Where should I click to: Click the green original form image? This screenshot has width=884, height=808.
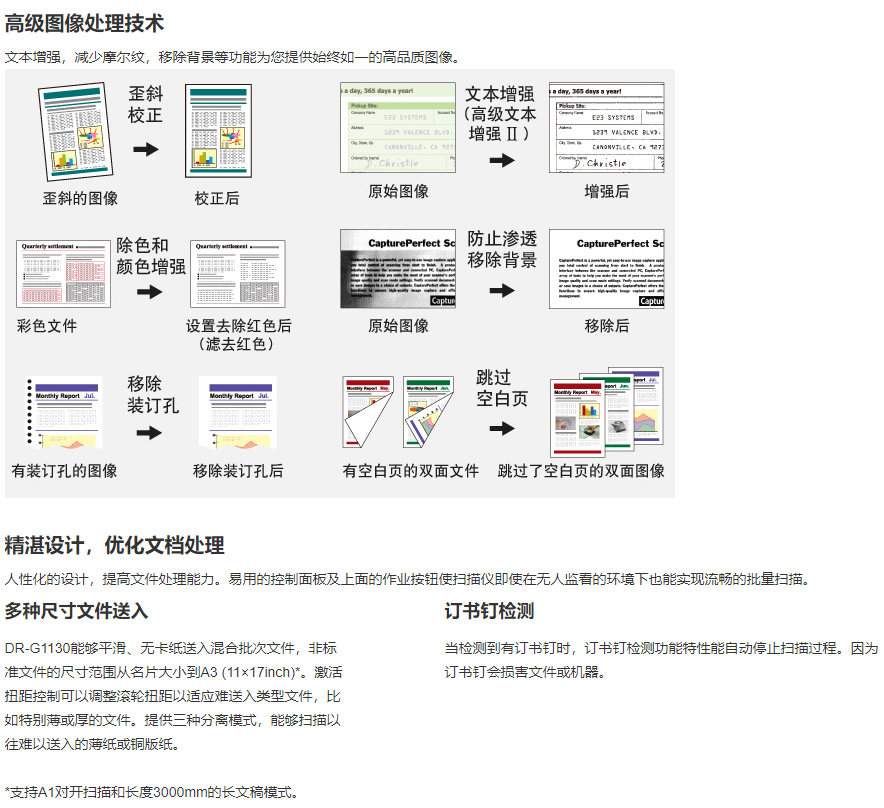(x=398, y=127)
